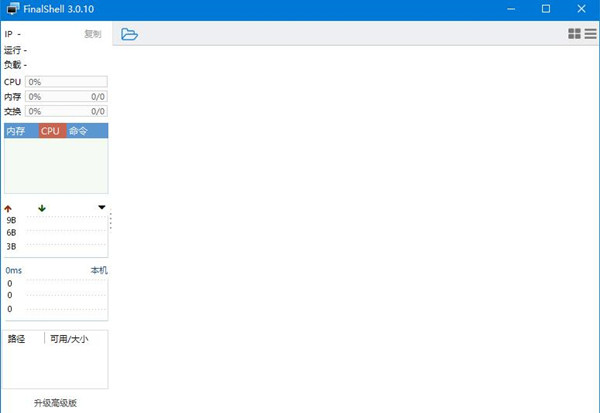This screenshot has height=413, width=600.
Task: Click the 本机 ping target label
Action: pyautogui.click(x=98, y=271)
